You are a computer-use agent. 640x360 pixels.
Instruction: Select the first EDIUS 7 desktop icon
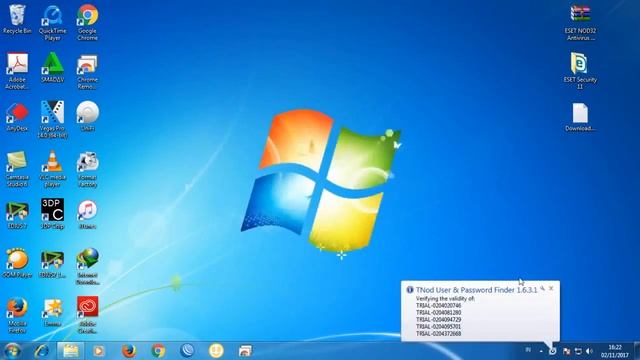click(17, 215)
